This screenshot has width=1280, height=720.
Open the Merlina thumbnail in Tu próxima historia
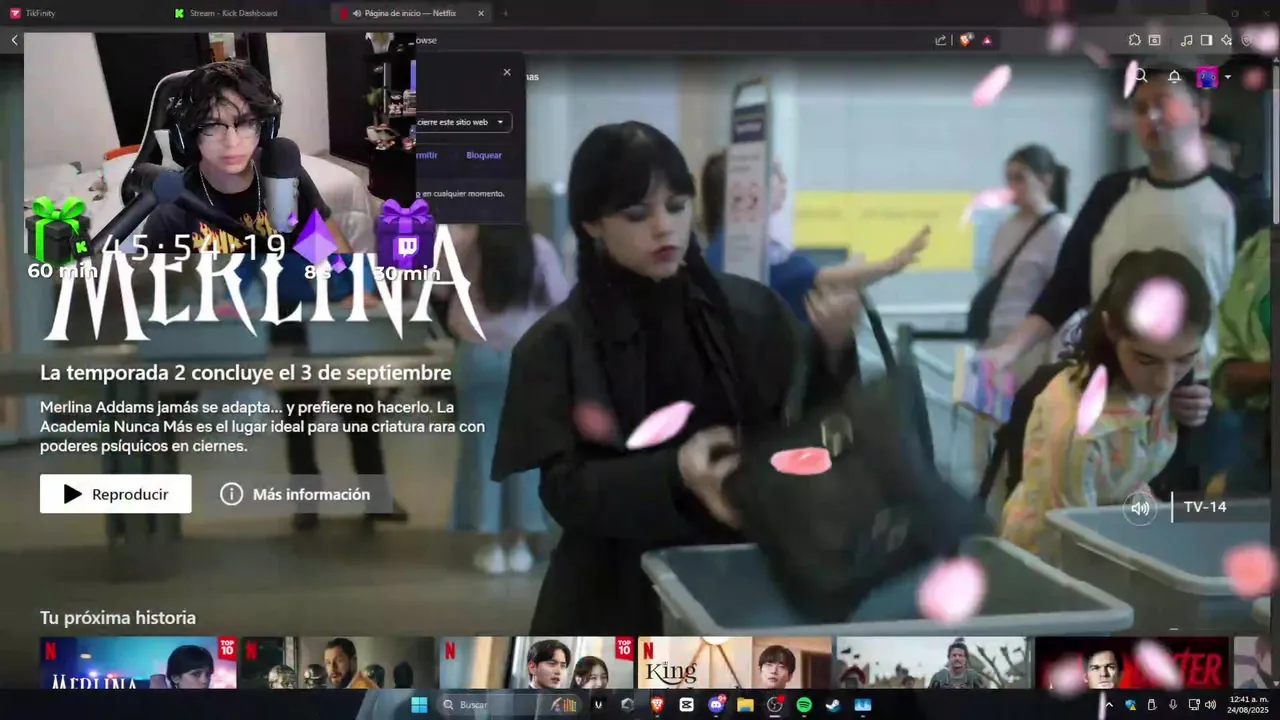(138, 663)
